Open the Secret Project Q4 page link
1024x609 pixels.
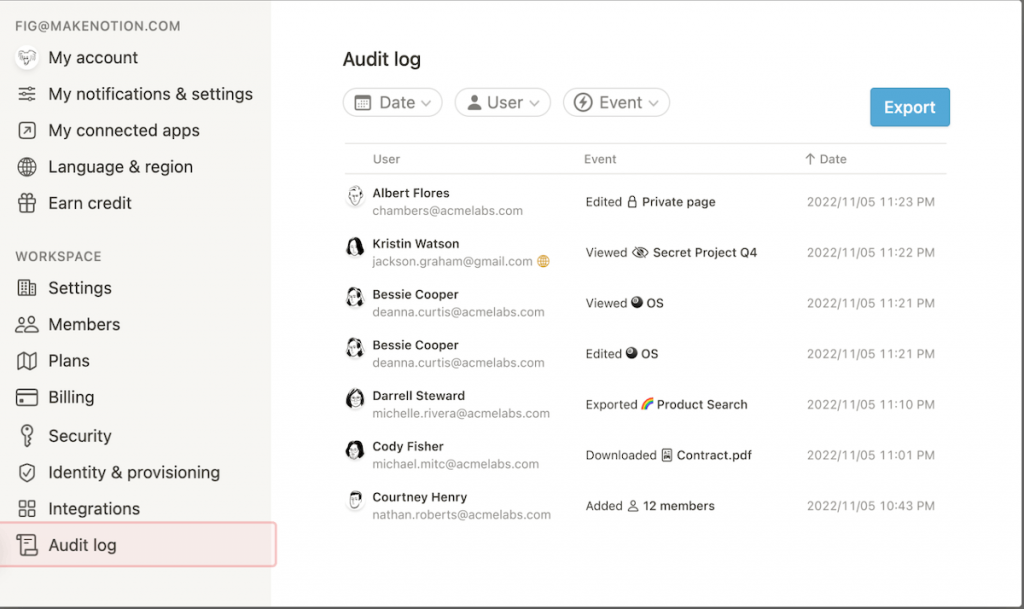click(704, 253)
